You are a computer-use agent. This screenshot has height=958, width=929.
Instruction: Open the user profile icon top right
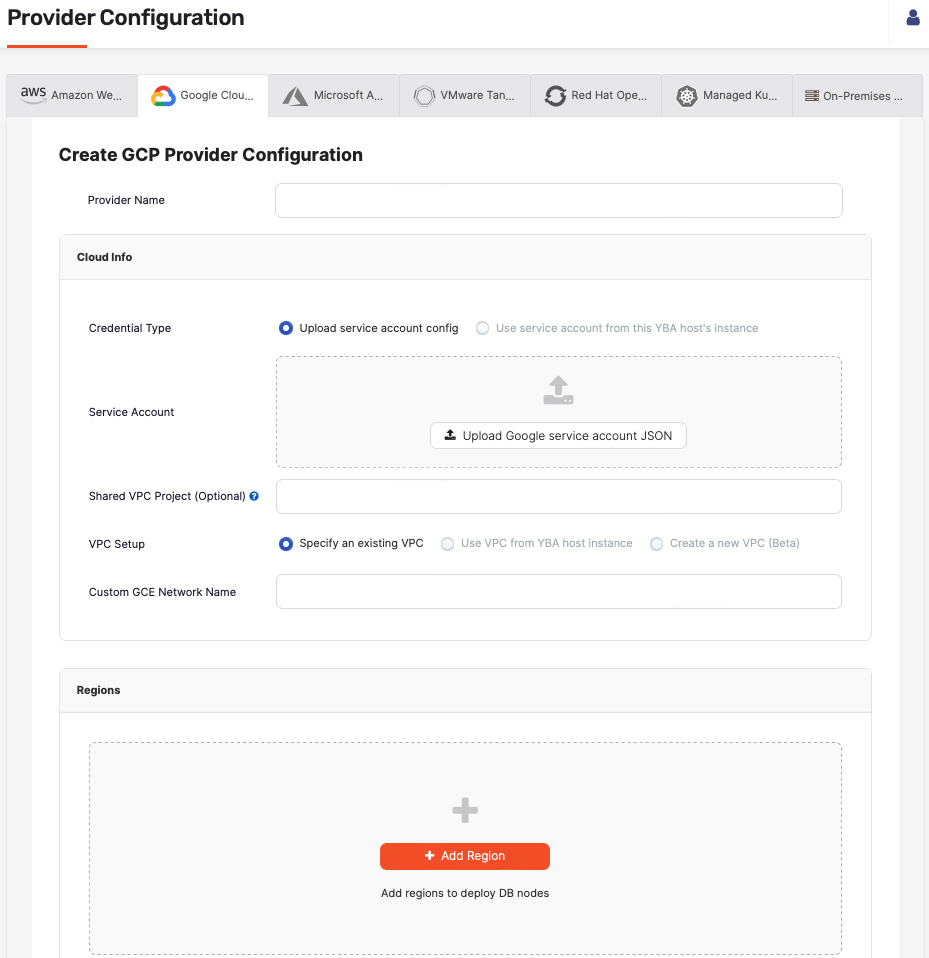pyautogui.click(x=913, y=17)
